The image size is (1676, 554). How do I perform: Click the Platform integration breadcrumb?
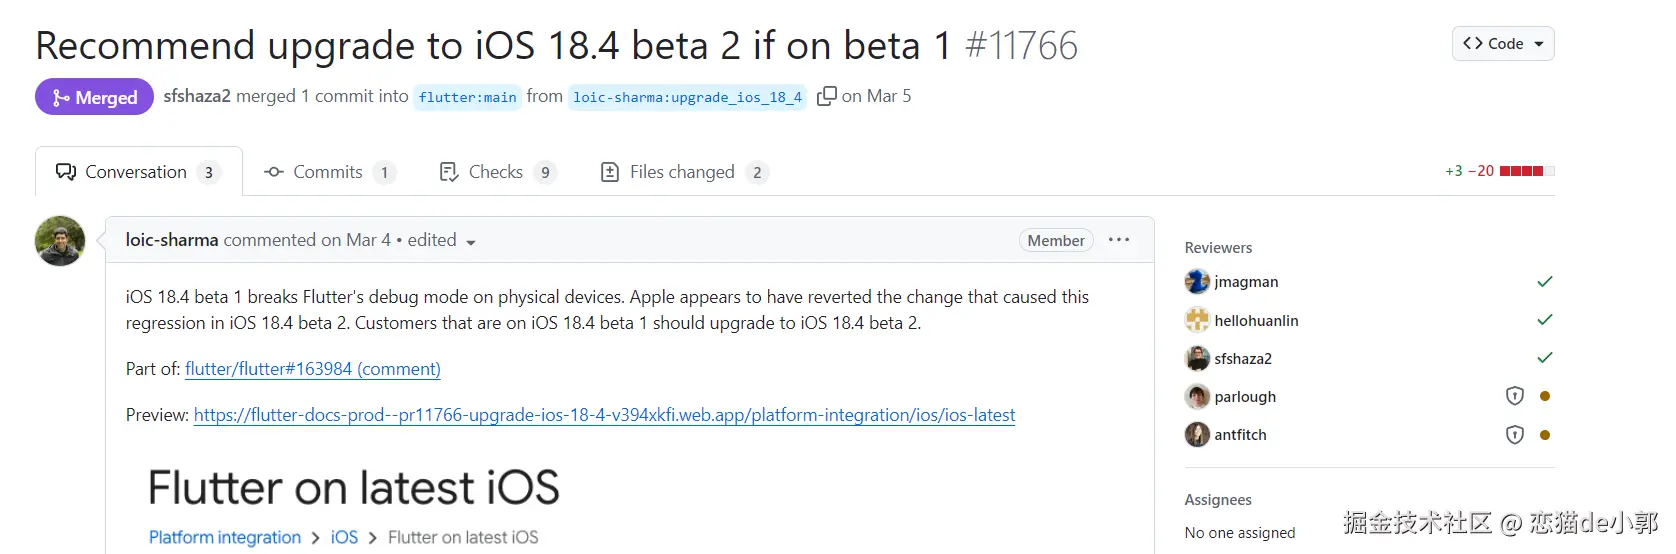[x=225, y=538]
